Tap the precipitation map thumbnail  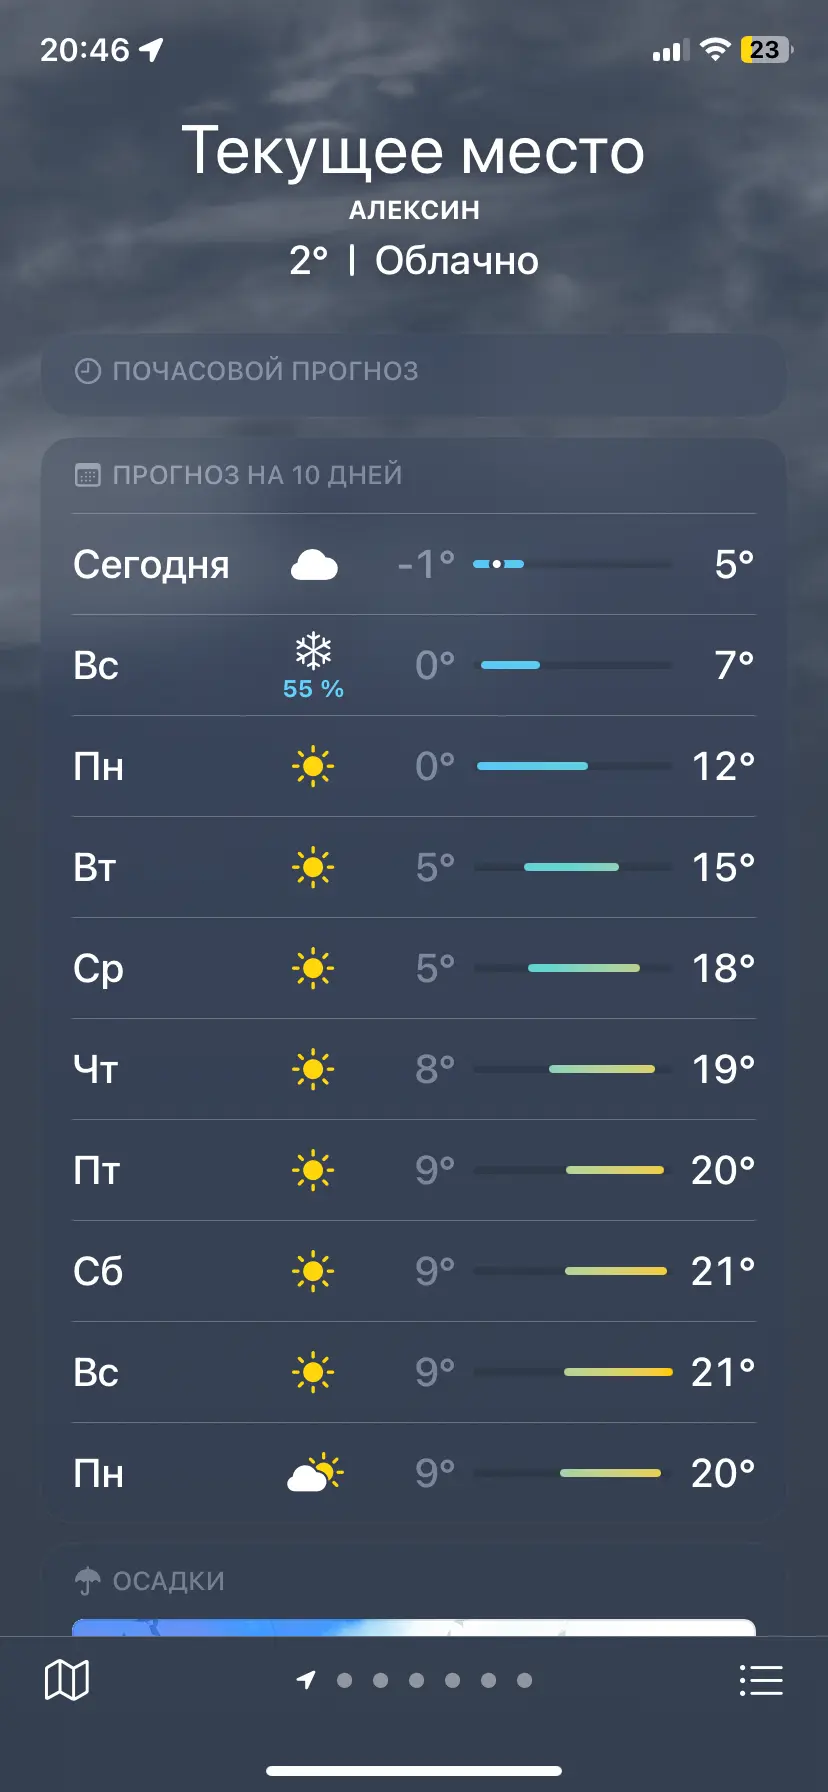[413, 1627]
